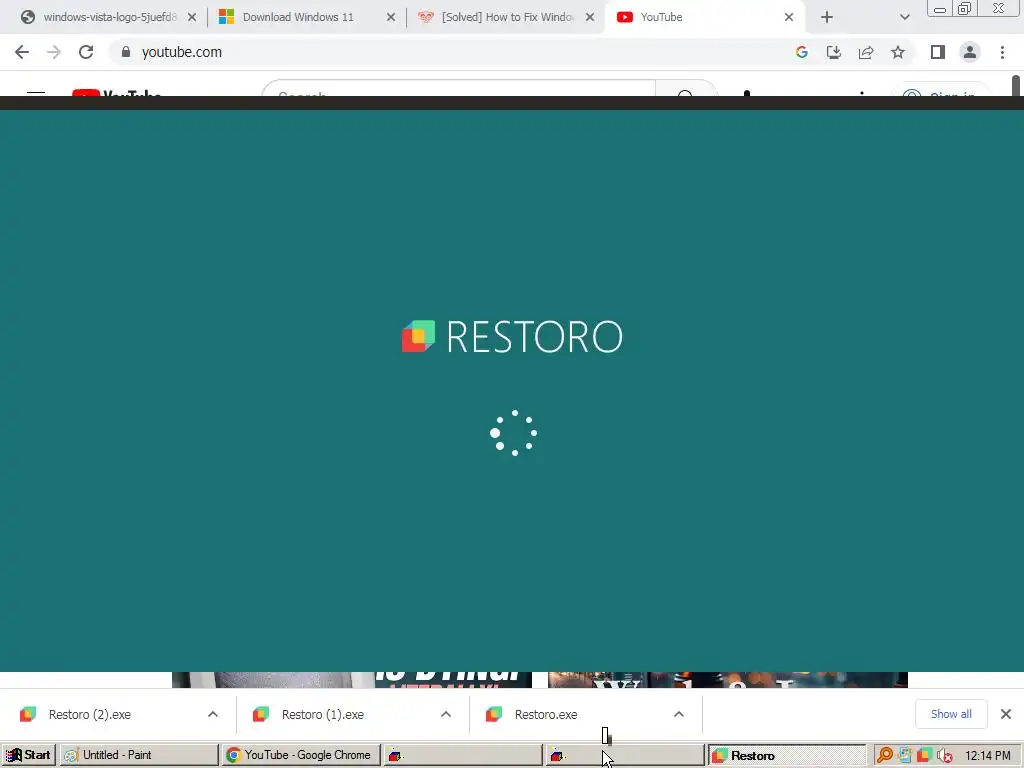Open Restoro (1).exe download

(323, 714)
